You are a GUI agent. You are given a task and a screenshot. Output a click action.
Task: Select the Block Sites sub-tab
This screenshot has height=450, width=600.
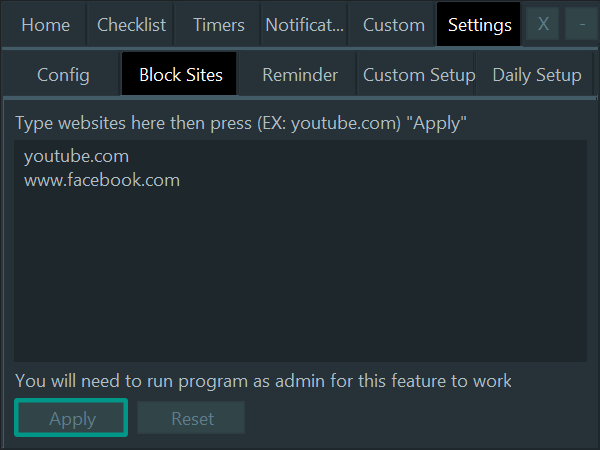[180, 74]
